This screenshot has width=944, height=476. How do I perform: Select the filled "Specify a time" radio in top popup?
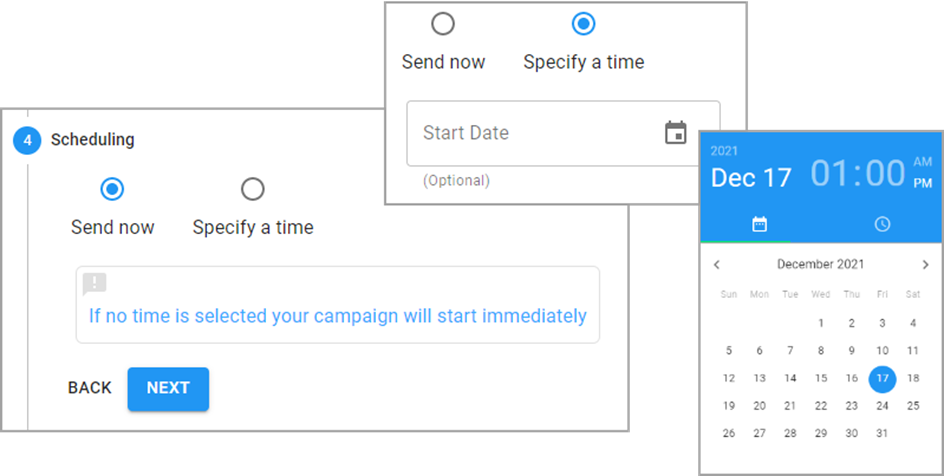[583, 24]
